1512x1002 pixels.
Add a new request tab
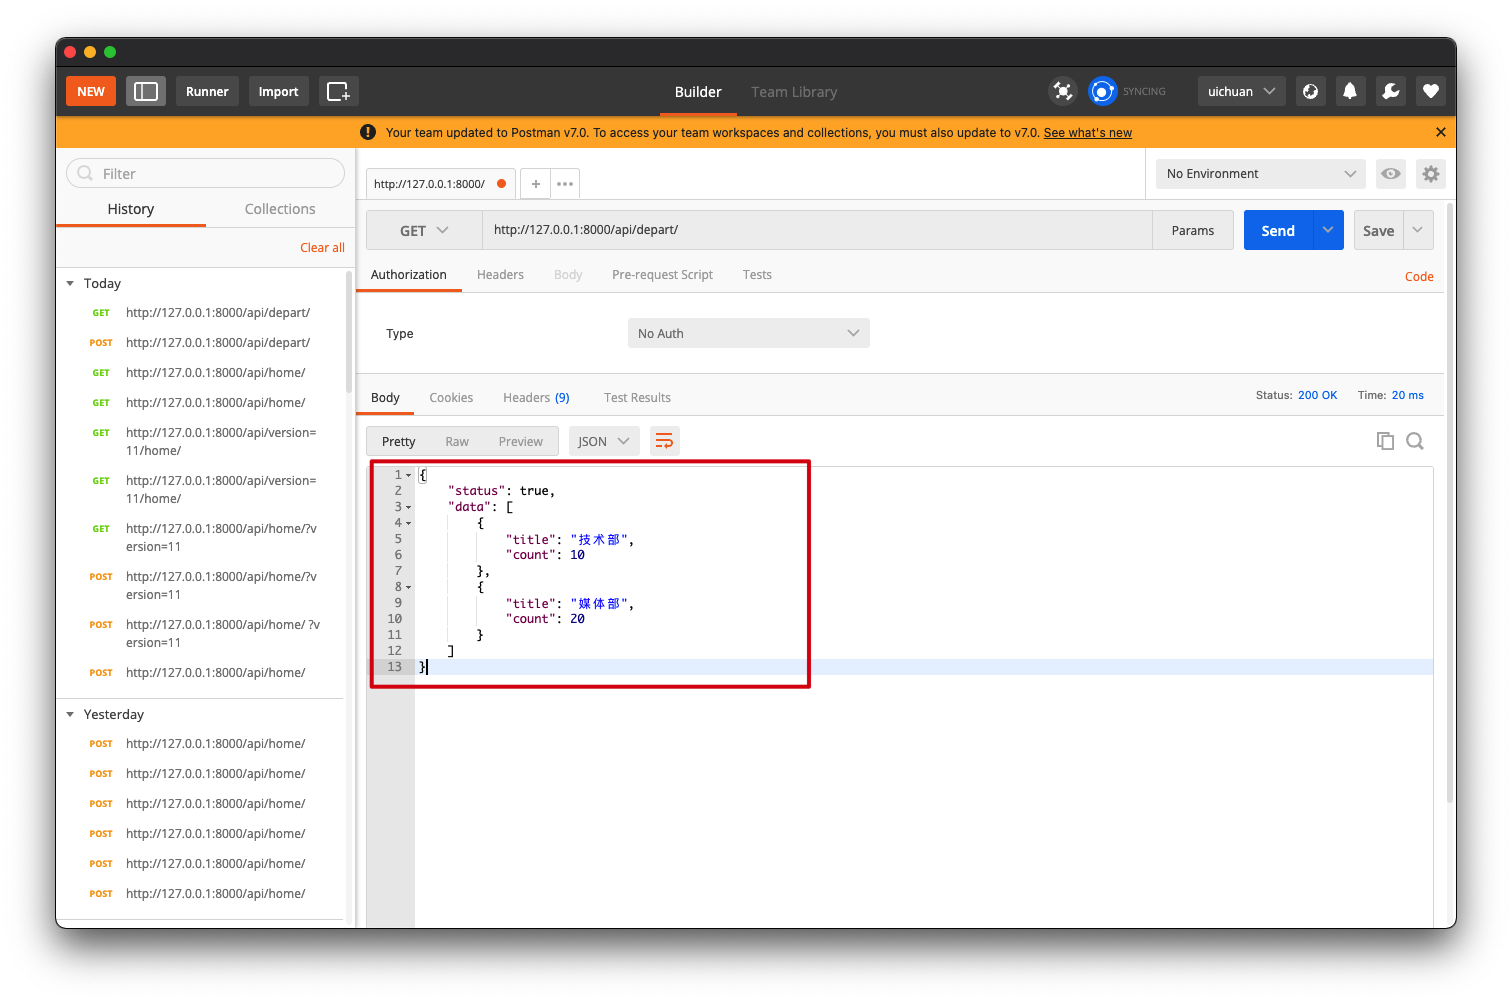pyautogui.click(x=536, y=184)
